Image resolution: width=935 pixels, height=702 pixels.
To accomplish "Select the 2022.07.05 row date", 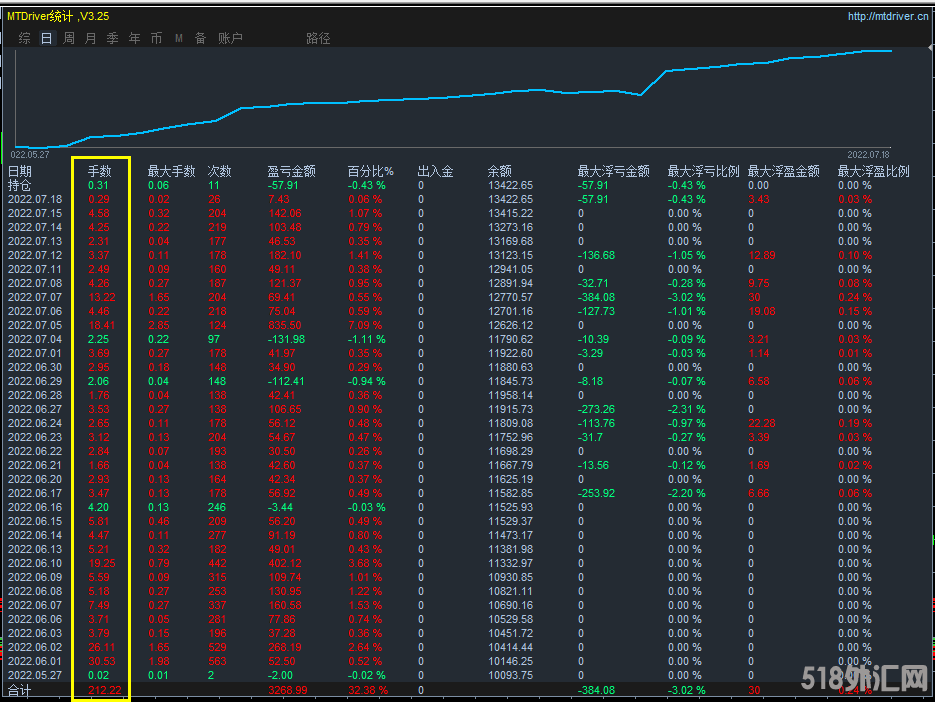I will pos(35,325).
